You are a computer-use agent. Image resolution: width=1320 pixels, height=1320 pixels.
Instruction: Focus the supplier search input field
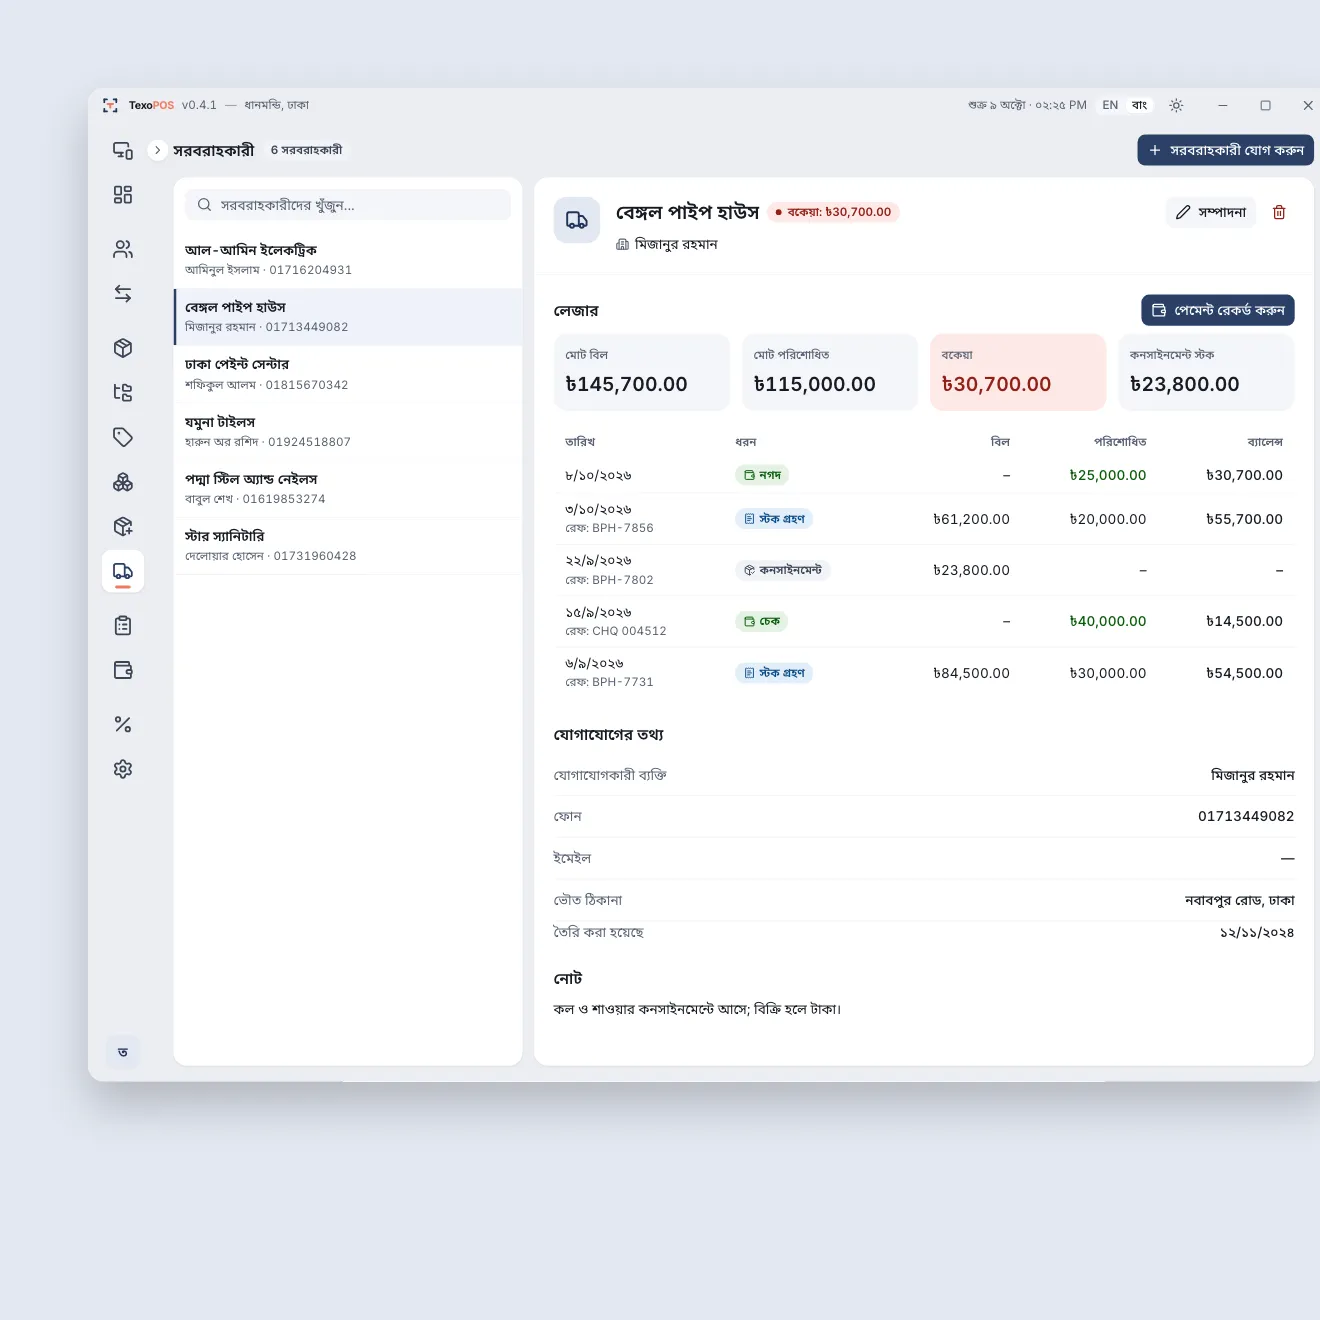(x=348, y=205)
